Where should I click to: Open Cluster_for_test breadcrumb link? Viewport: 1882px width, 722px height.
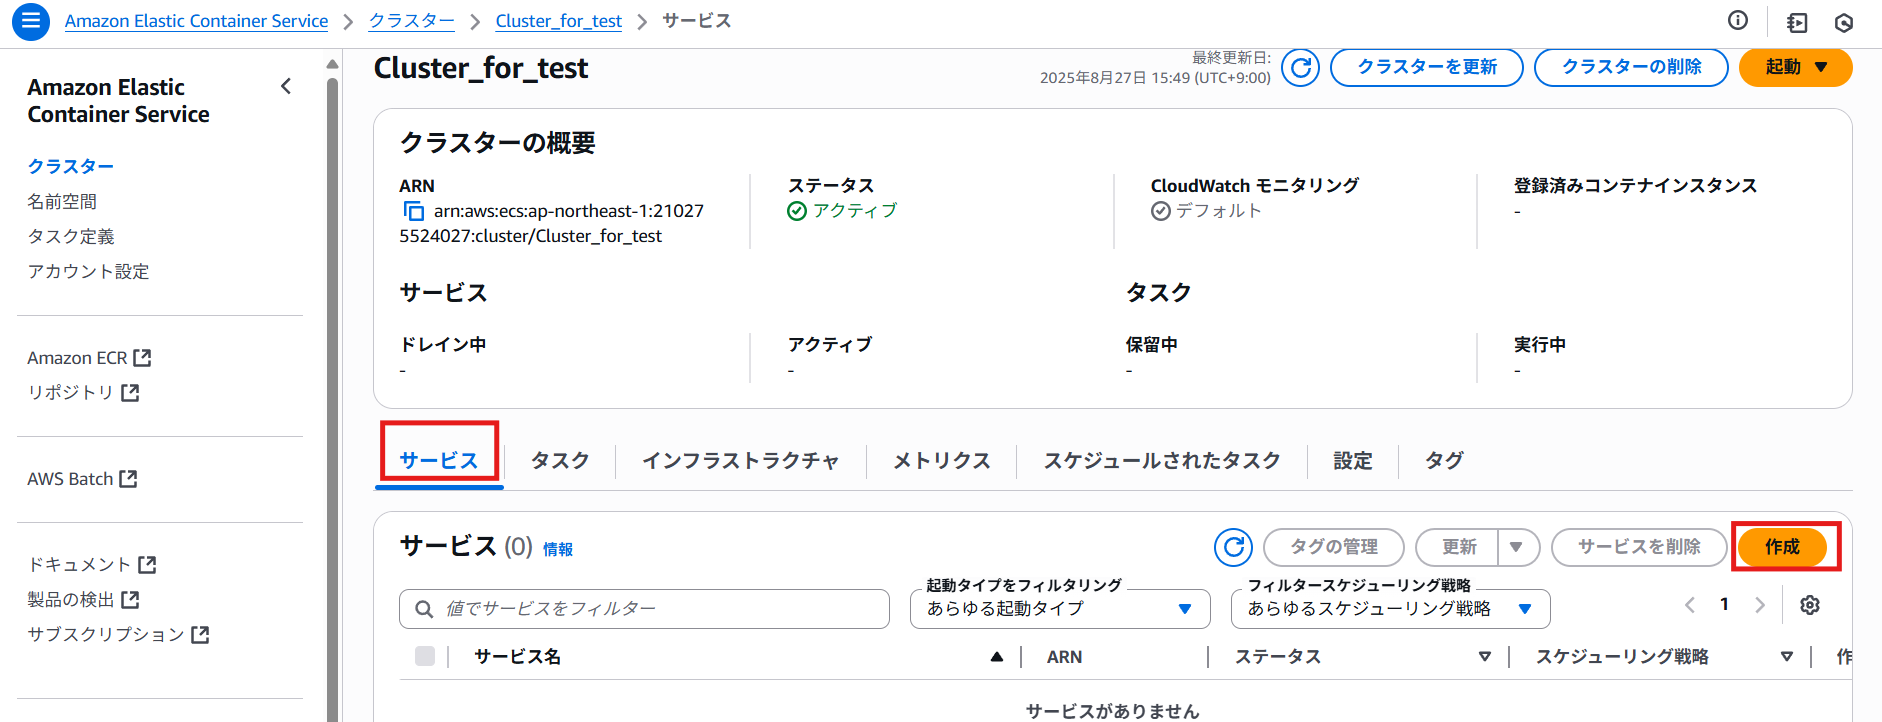click(x=558, y=21)
